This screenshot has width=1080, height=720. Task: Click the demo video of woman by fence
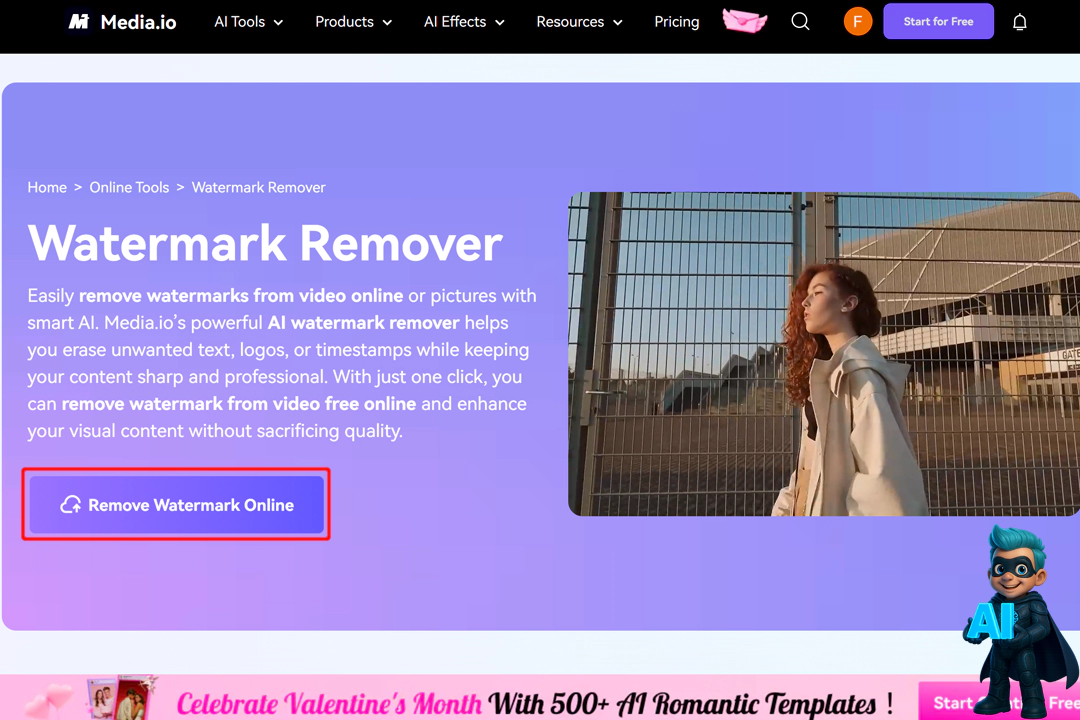point(824,353)
